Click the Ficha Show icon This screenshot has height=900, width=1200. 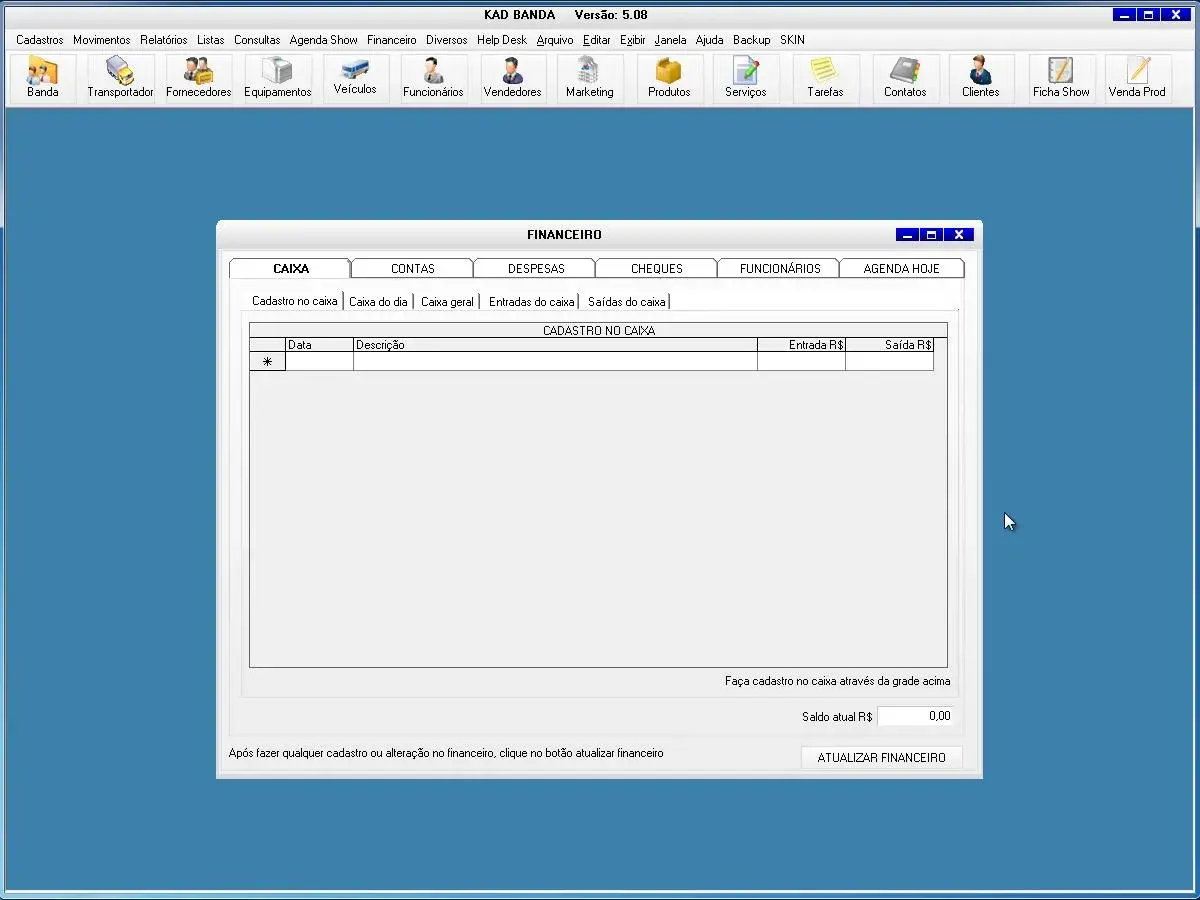tap(1061, 78)
